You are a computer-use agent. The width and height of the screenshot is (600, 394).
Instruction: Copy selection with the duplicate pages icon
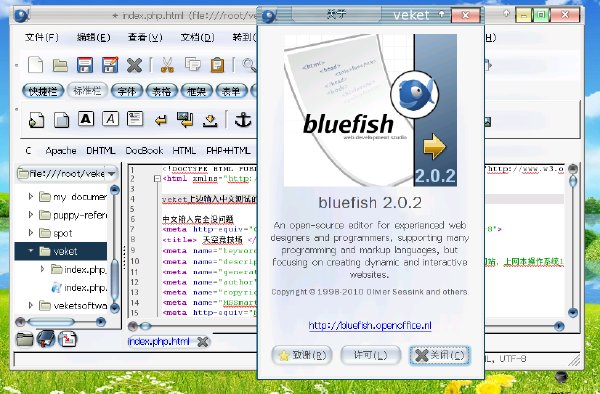pos(192,64)
